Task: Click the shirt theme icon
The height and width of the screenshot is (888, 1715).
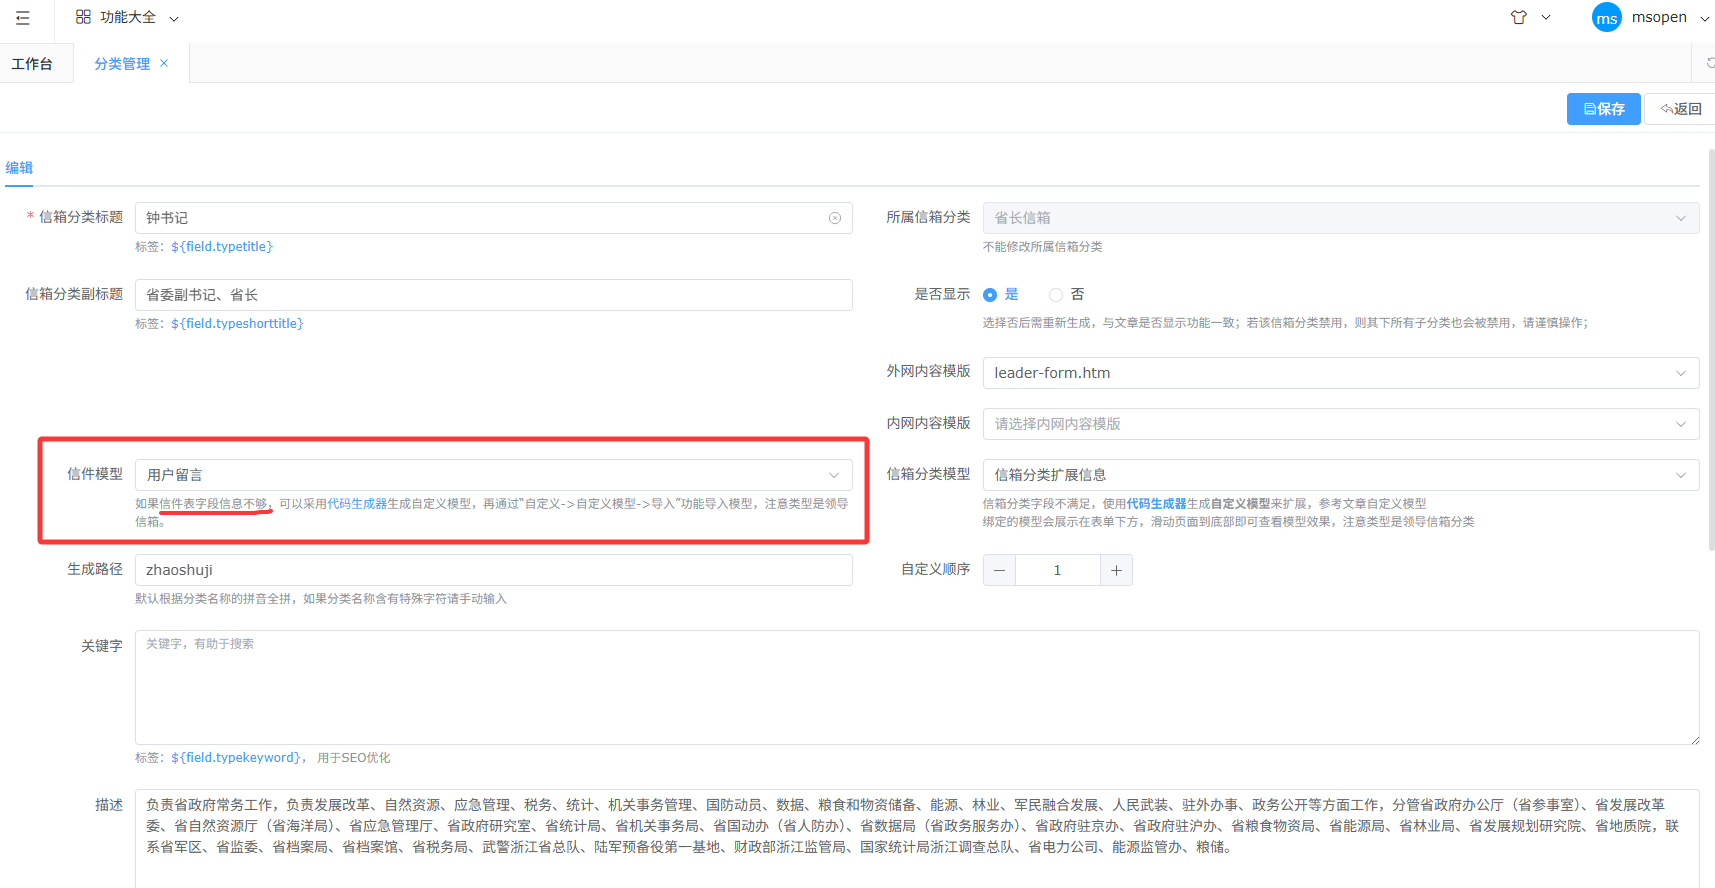Action: point(1519,17)
